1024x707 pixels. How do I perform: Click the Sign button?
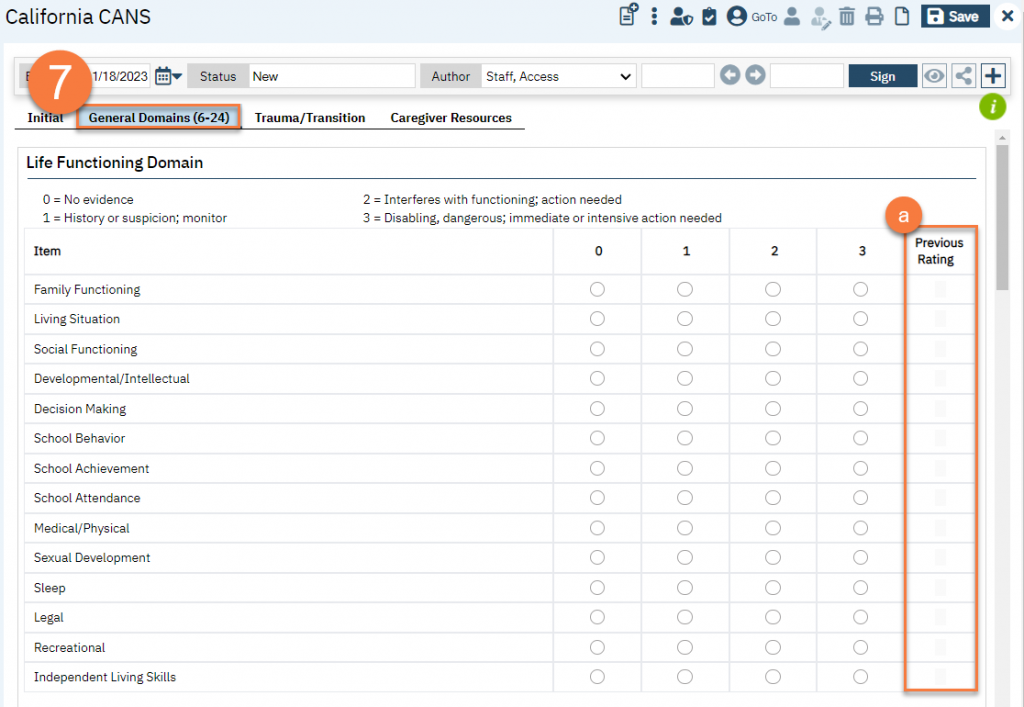(x=882, y=76)
